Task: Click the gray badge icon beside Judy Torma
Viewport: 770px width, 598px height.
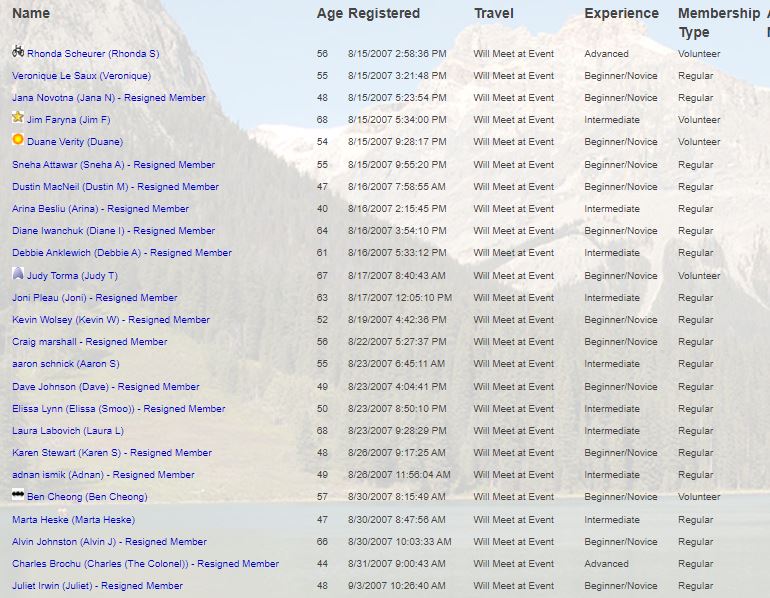Action: (x=18, y=274)
